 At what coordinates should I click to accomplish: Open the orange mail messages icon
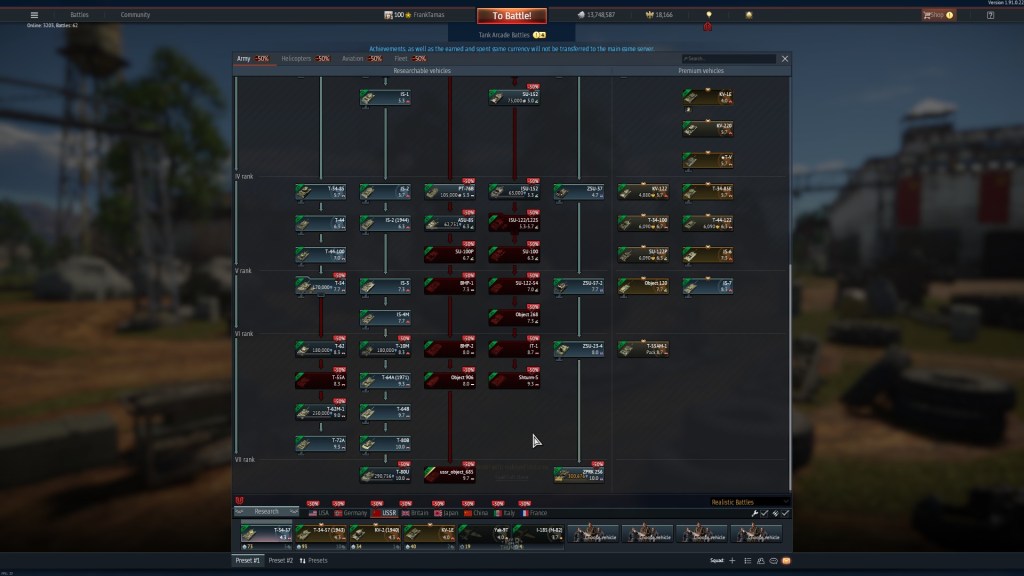[786, 561]
